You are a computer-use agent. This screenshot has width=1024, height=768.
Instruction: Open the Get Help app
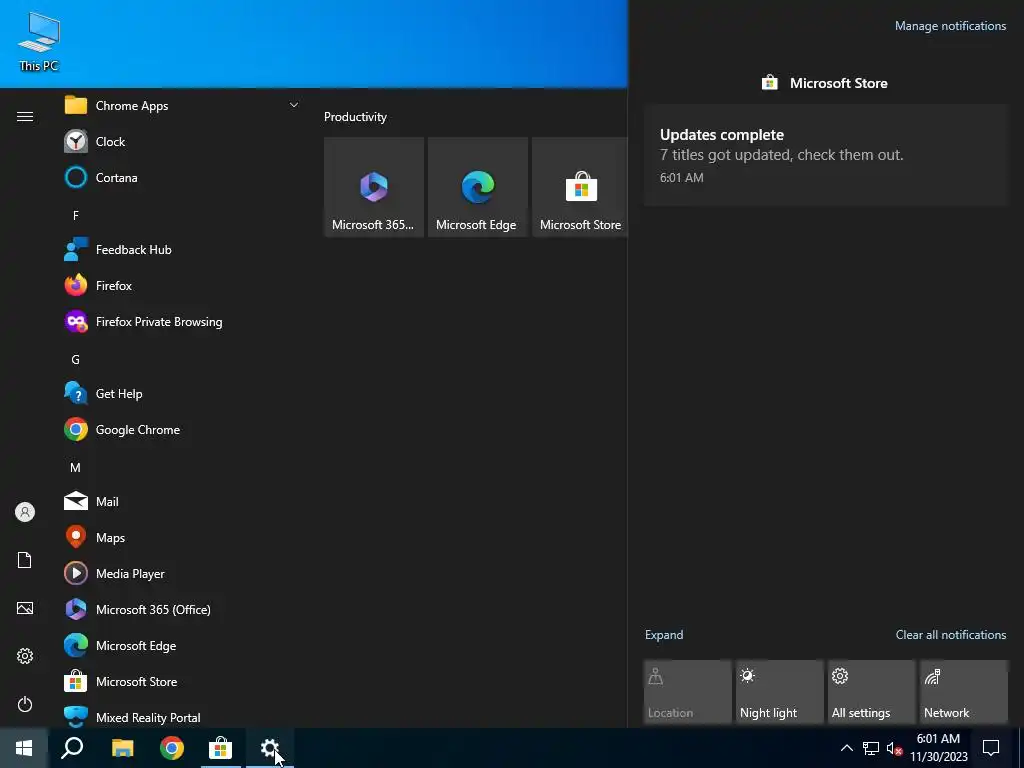[182, 394]
